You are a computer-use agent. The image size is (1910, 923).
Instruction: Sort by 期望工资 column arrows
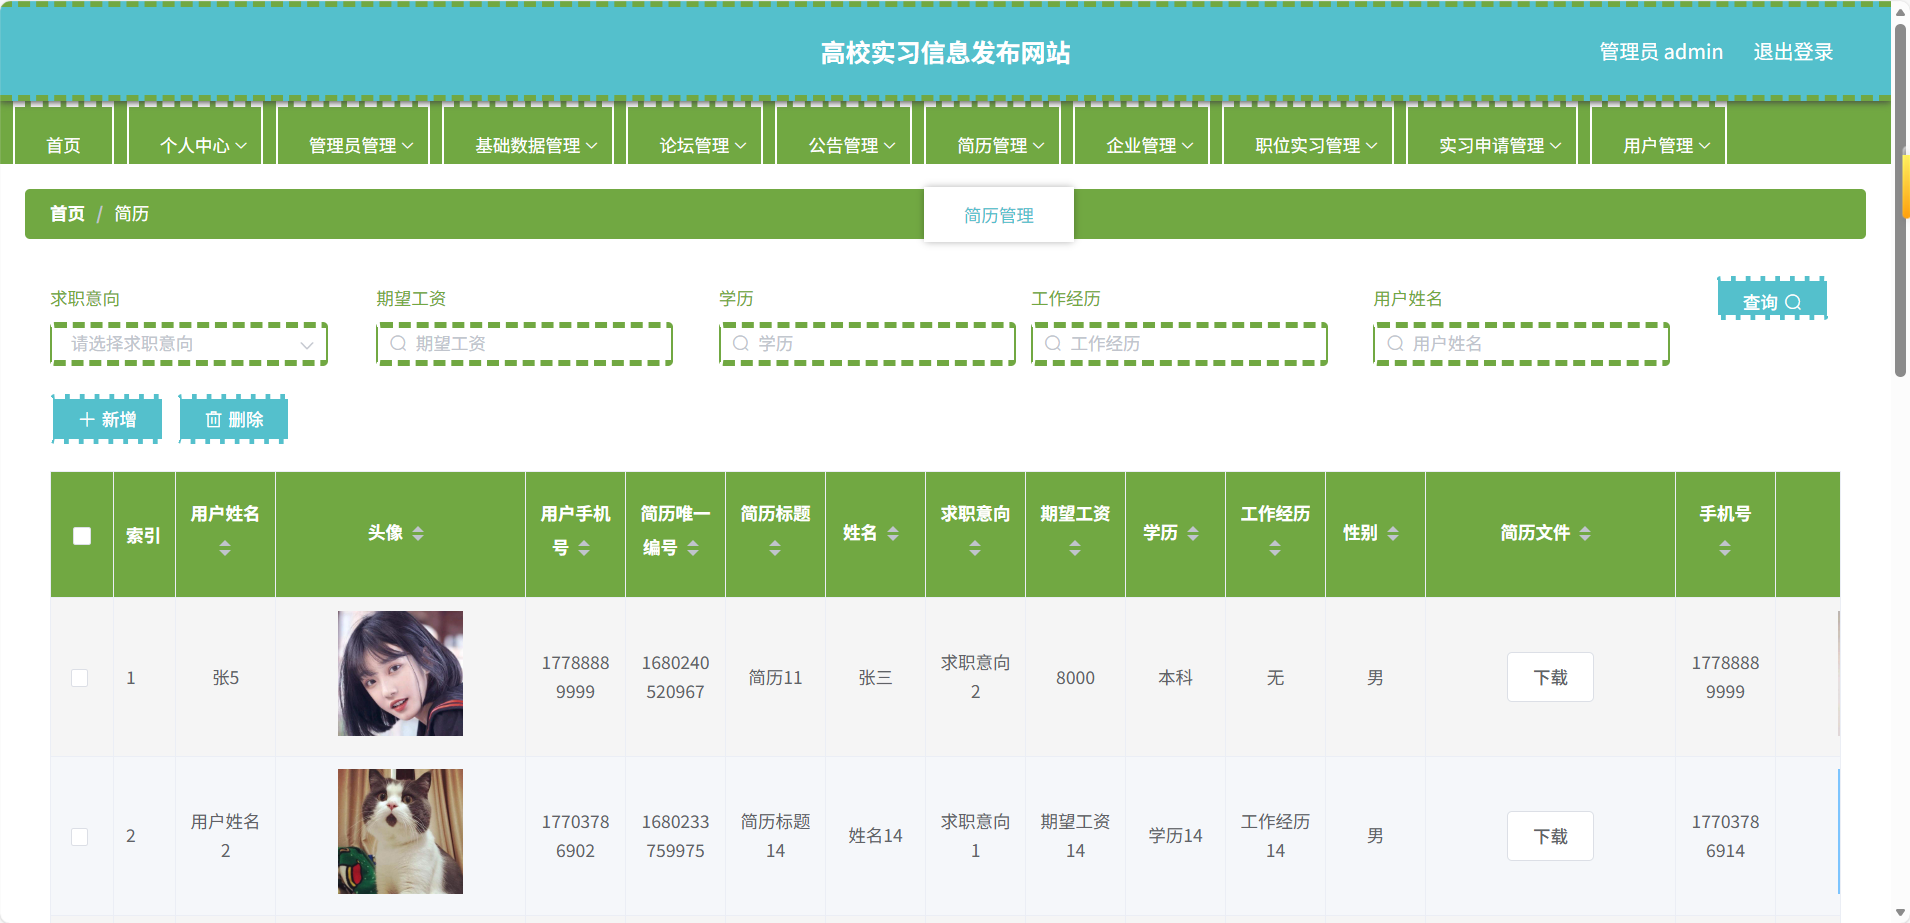(1075, 548)
